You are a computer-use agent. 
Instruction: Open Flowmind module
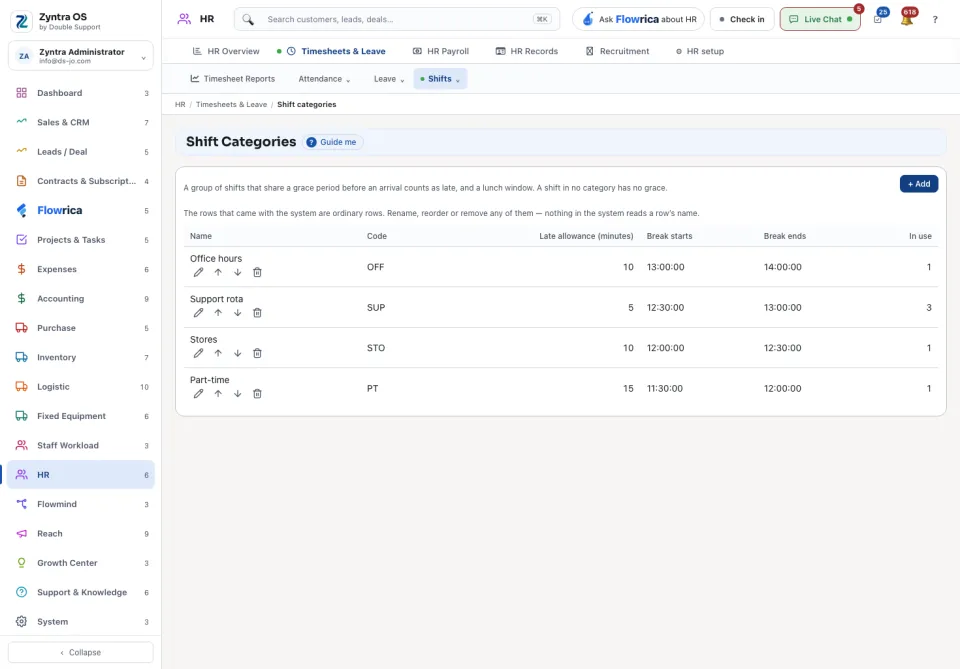(81, 504)
